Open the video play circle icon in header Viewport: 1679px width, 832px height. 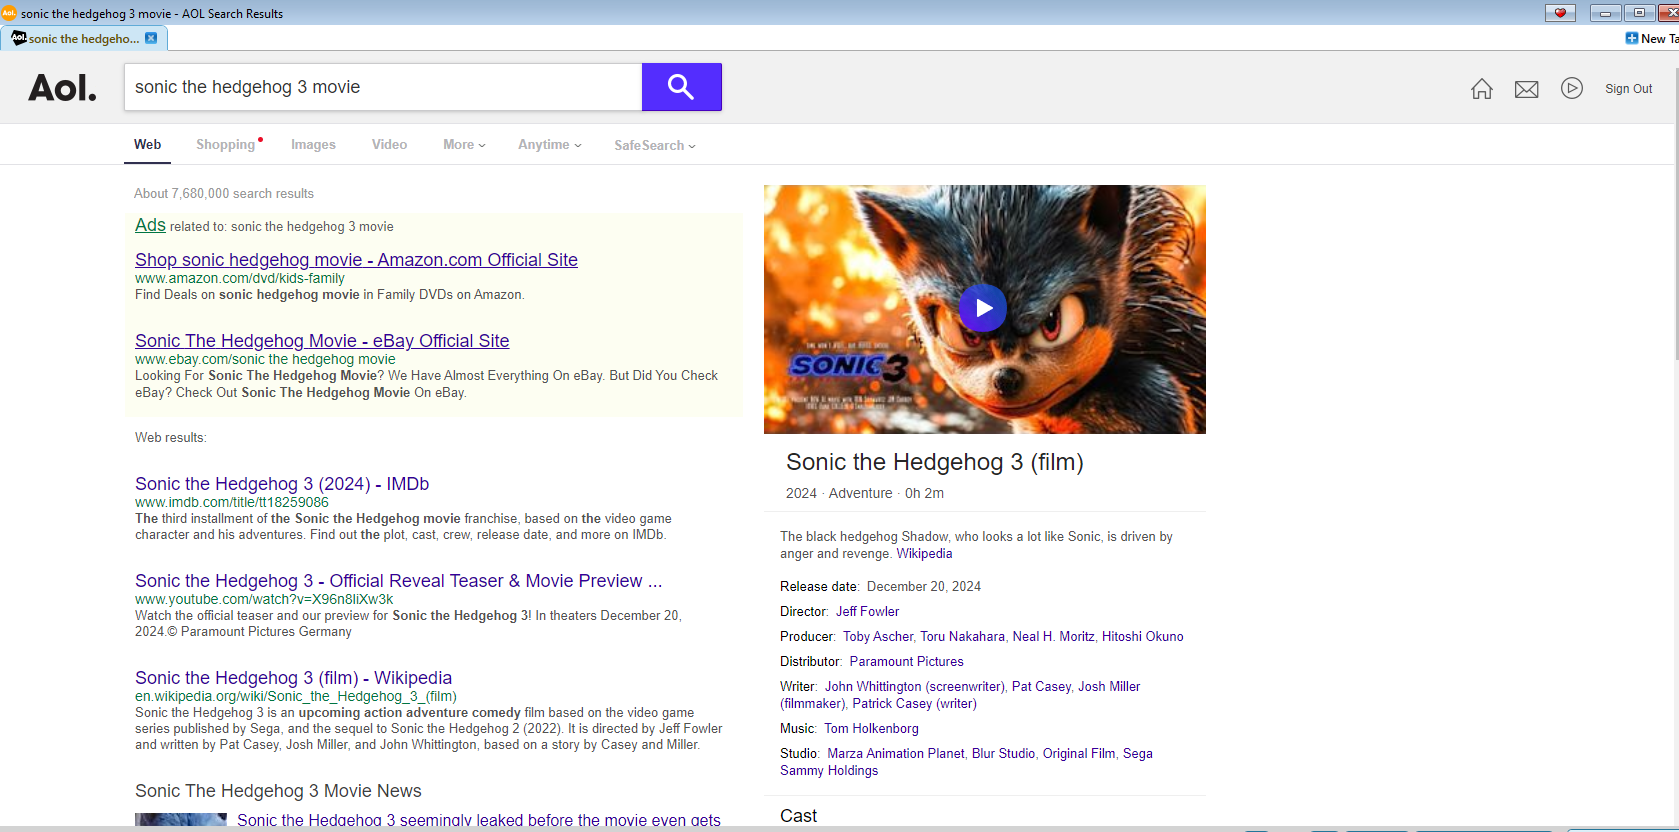(x=1572, y=88)
